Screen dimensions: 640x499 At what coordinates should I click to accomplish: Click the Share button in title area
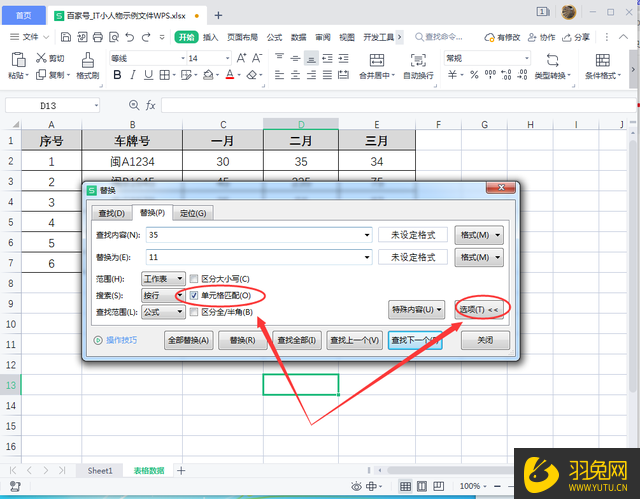point(576,37)
